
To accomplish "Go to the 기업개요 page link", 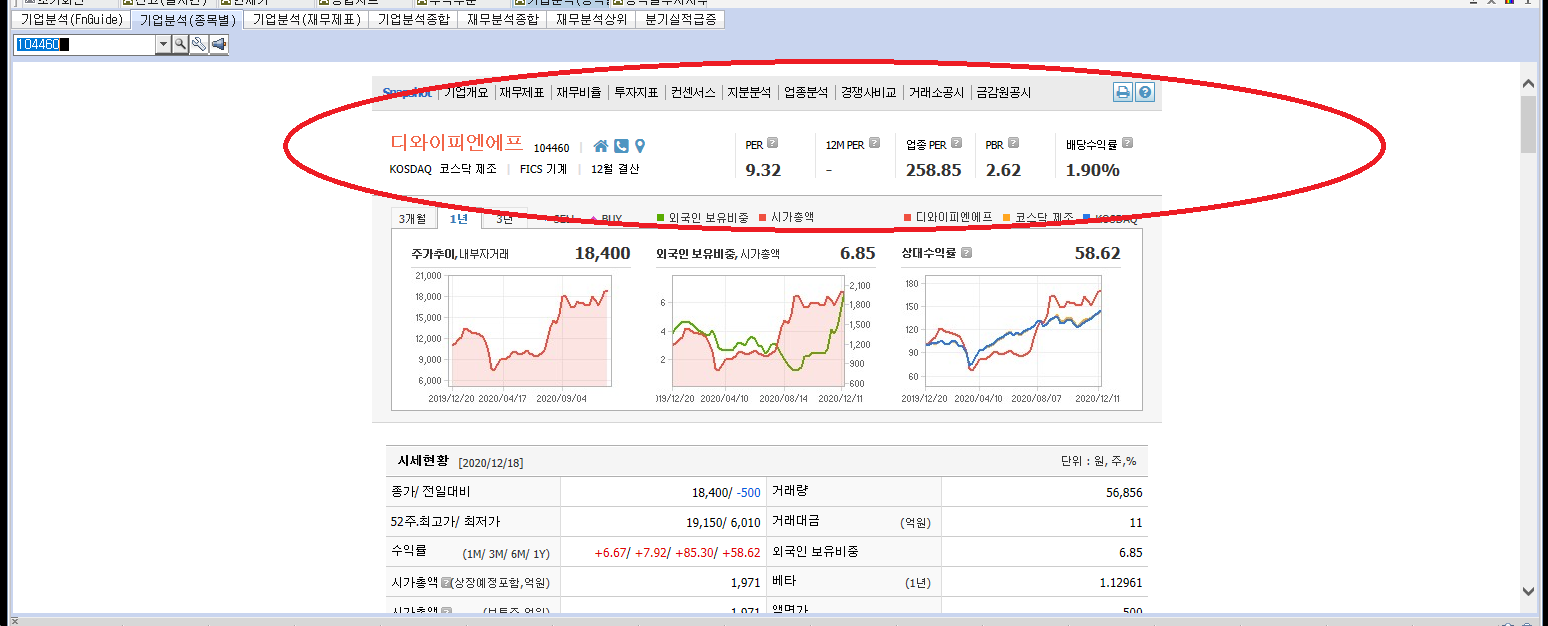I will coord(466,92).
